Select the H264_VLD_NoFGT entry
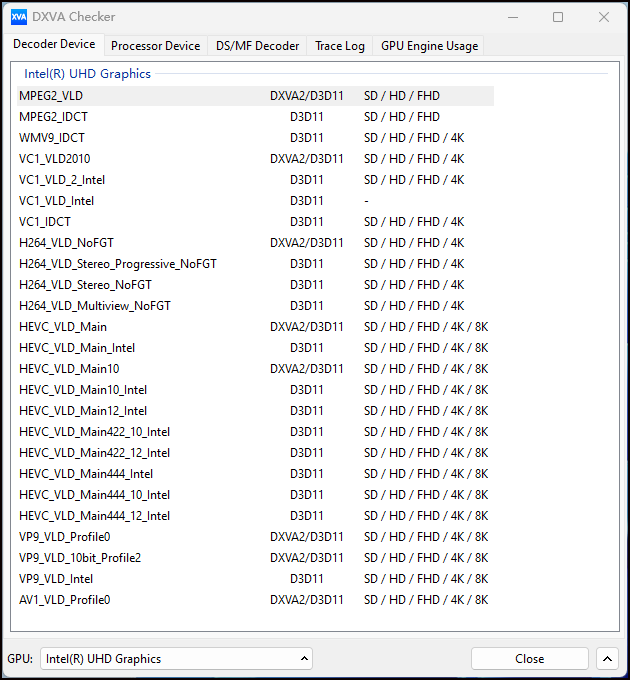 pyautogui.click(x=255, y=243)
